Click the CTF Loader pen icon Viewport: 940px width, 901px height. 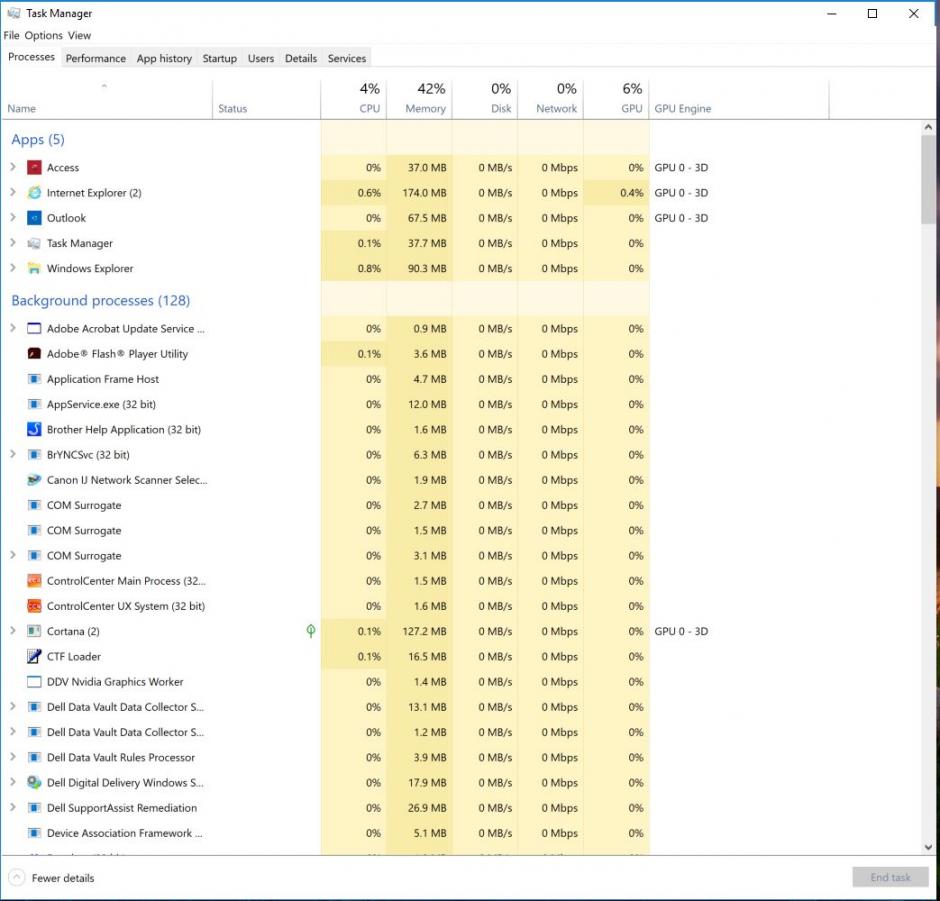(34, 657)
